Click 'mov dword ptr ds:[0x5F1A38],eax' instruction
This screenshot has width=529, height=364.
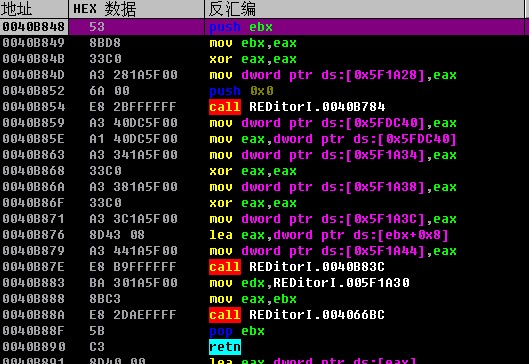(x=333, y=187)
